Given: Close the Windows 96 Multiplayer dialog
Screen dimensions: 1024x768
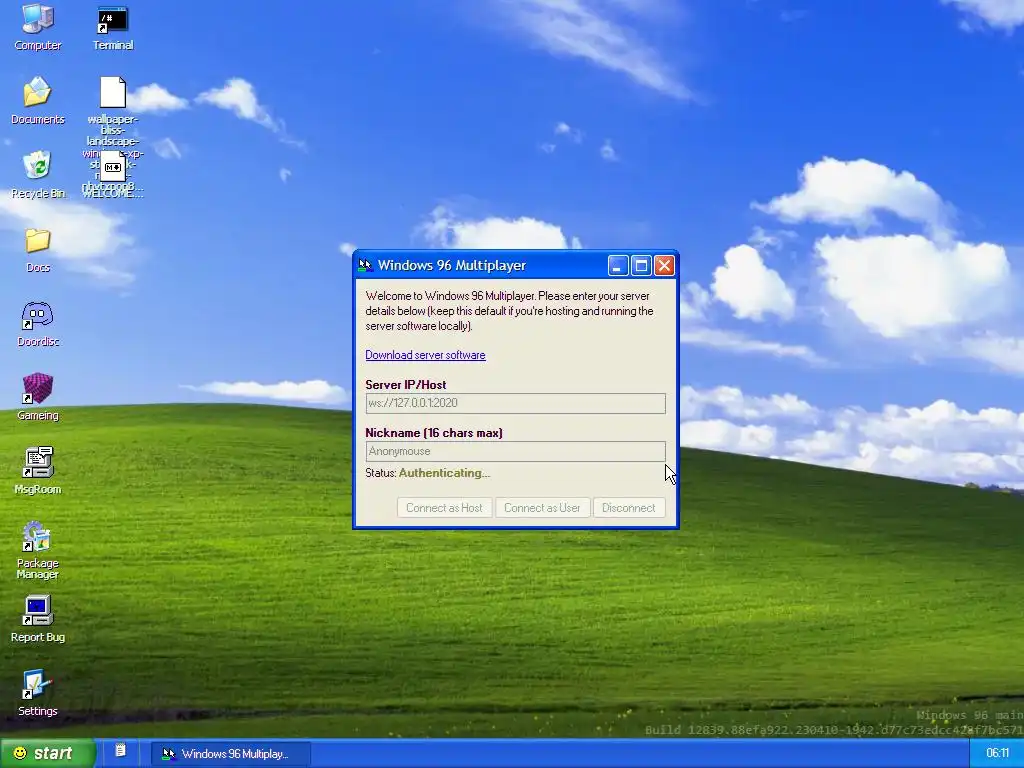Looking at the screenshot, I should tap(664, 265).
